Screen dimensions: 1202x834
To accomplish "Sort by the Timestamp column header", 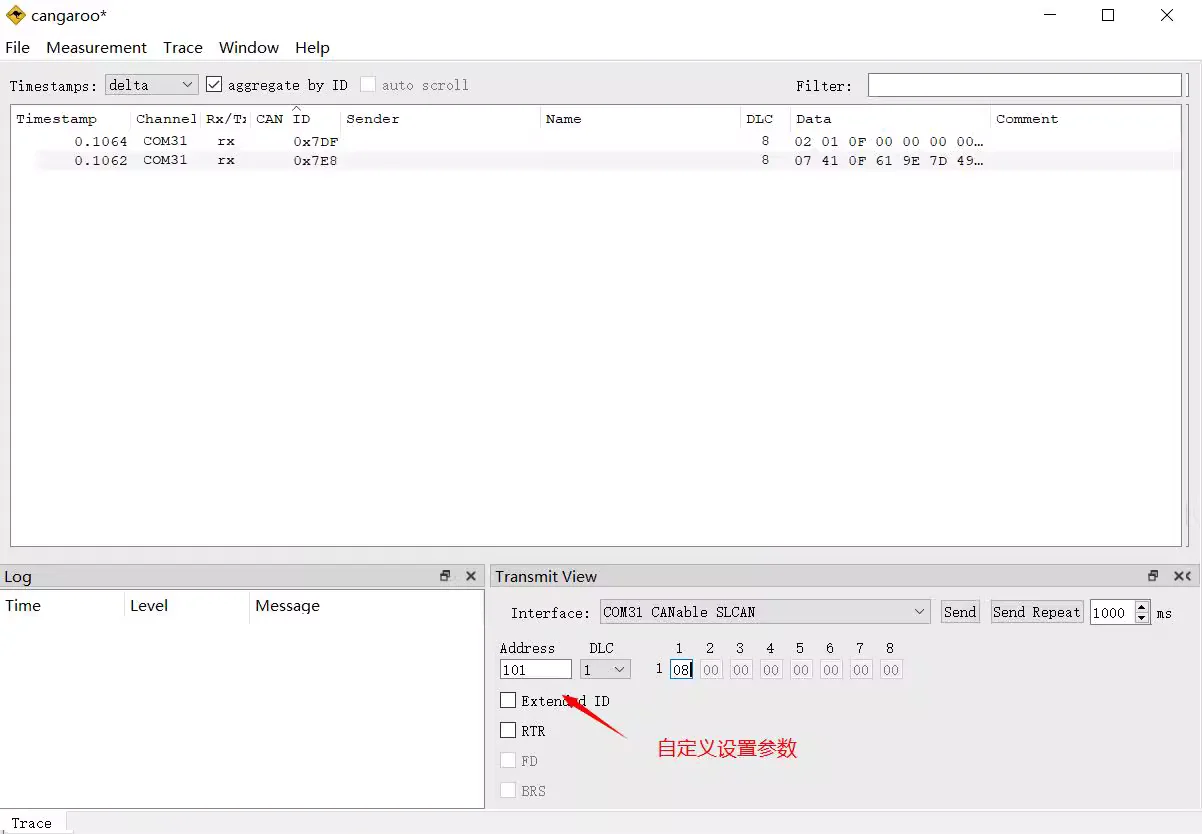I will (71, 118).
